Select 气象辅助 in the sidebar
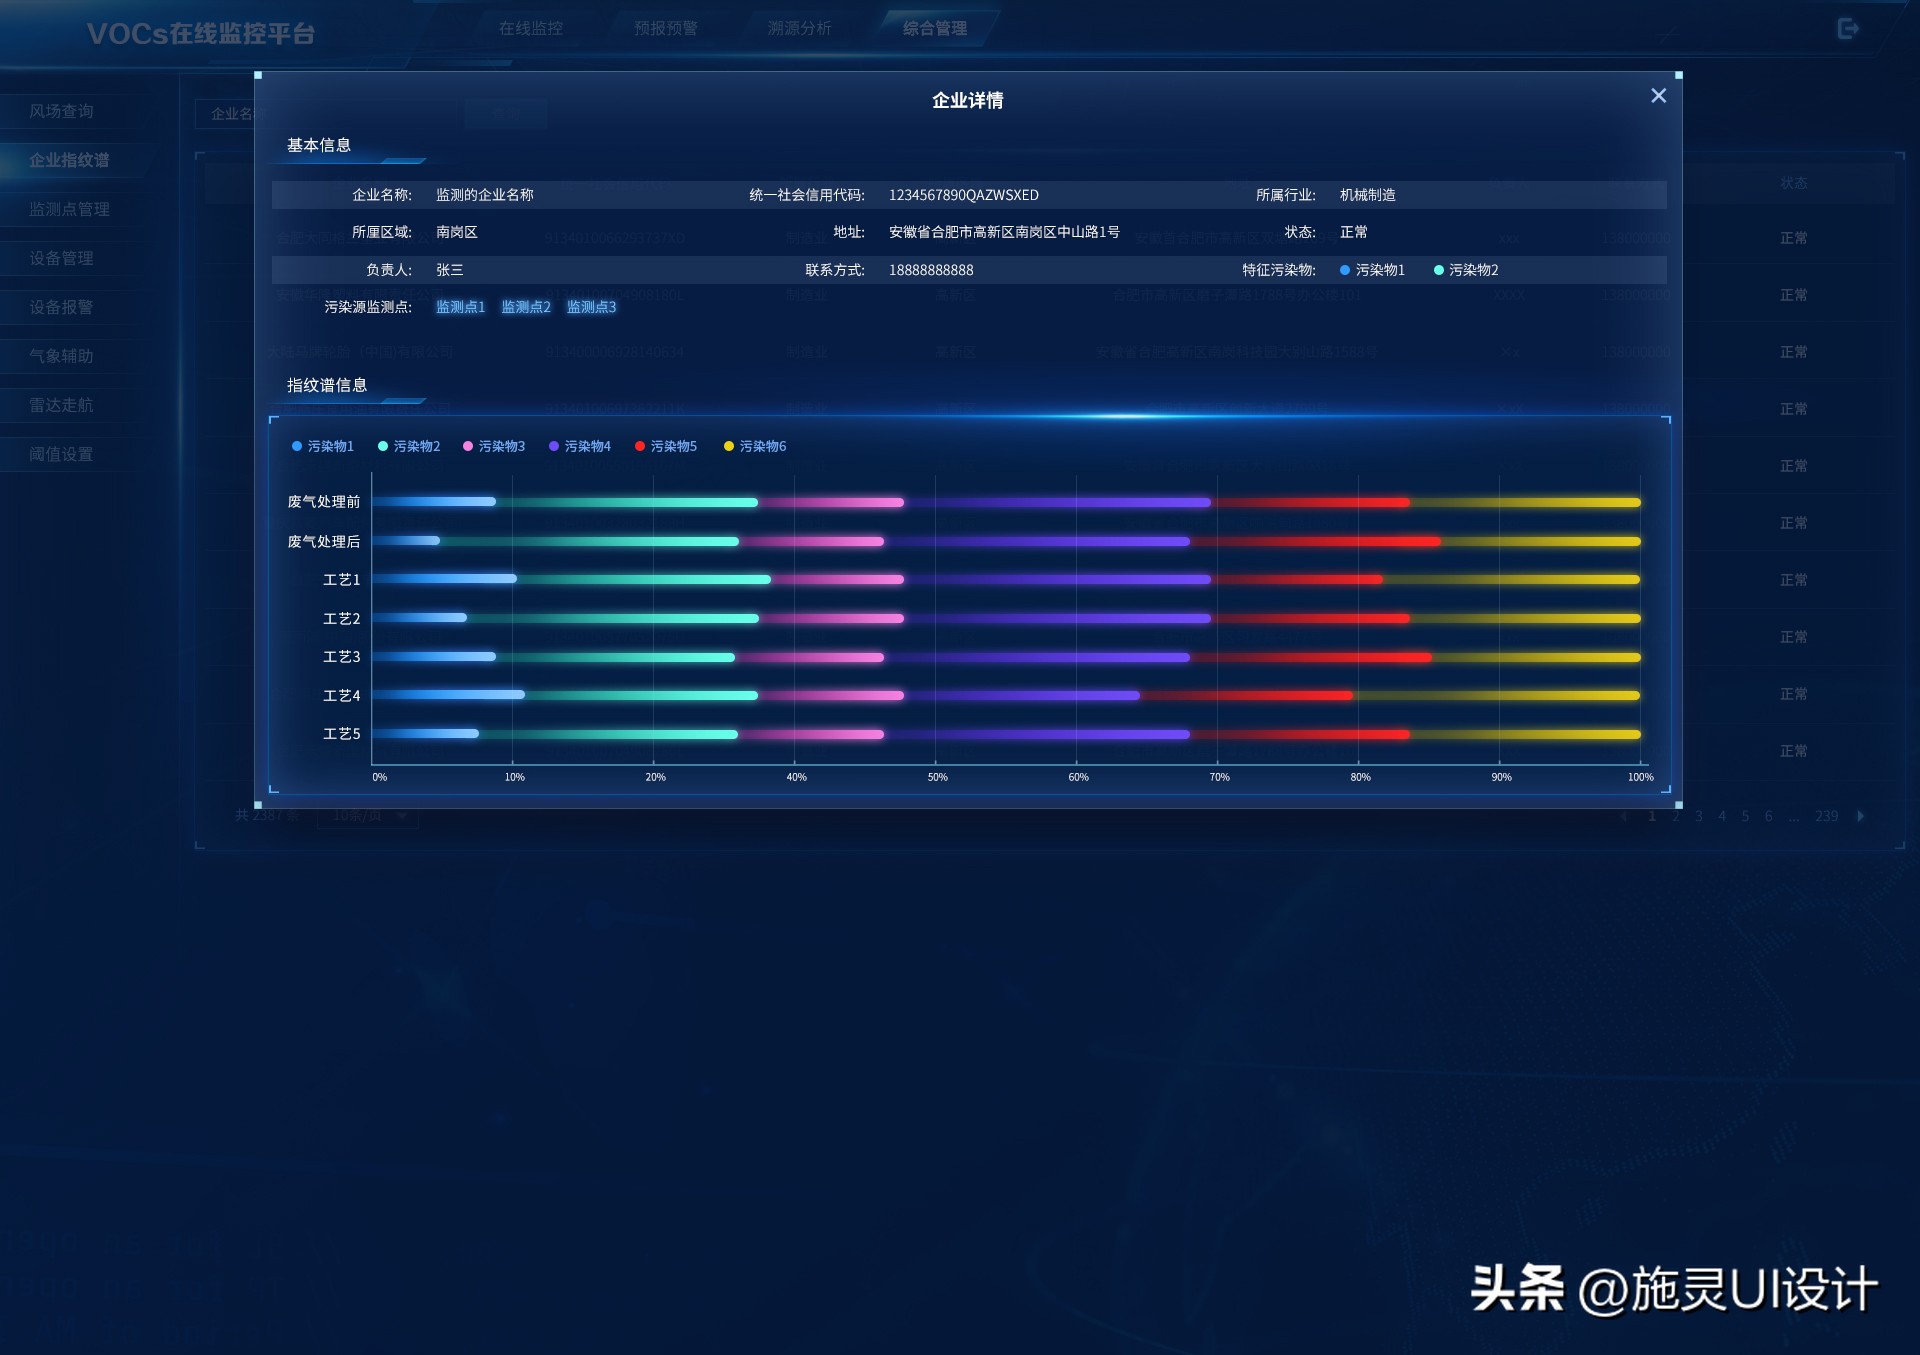 click(62, 355)
